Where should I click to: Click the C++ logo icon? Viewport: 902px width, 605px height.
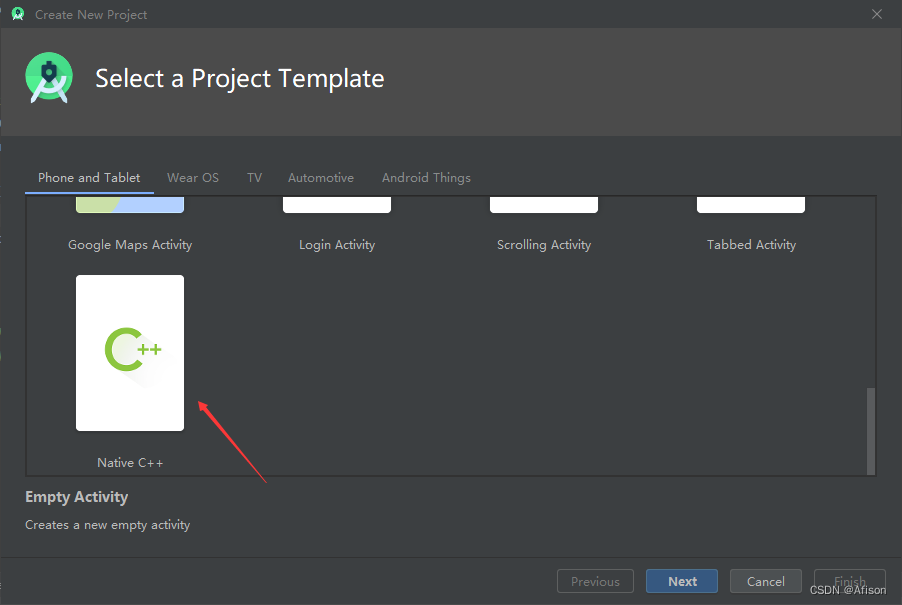(133, 349)
